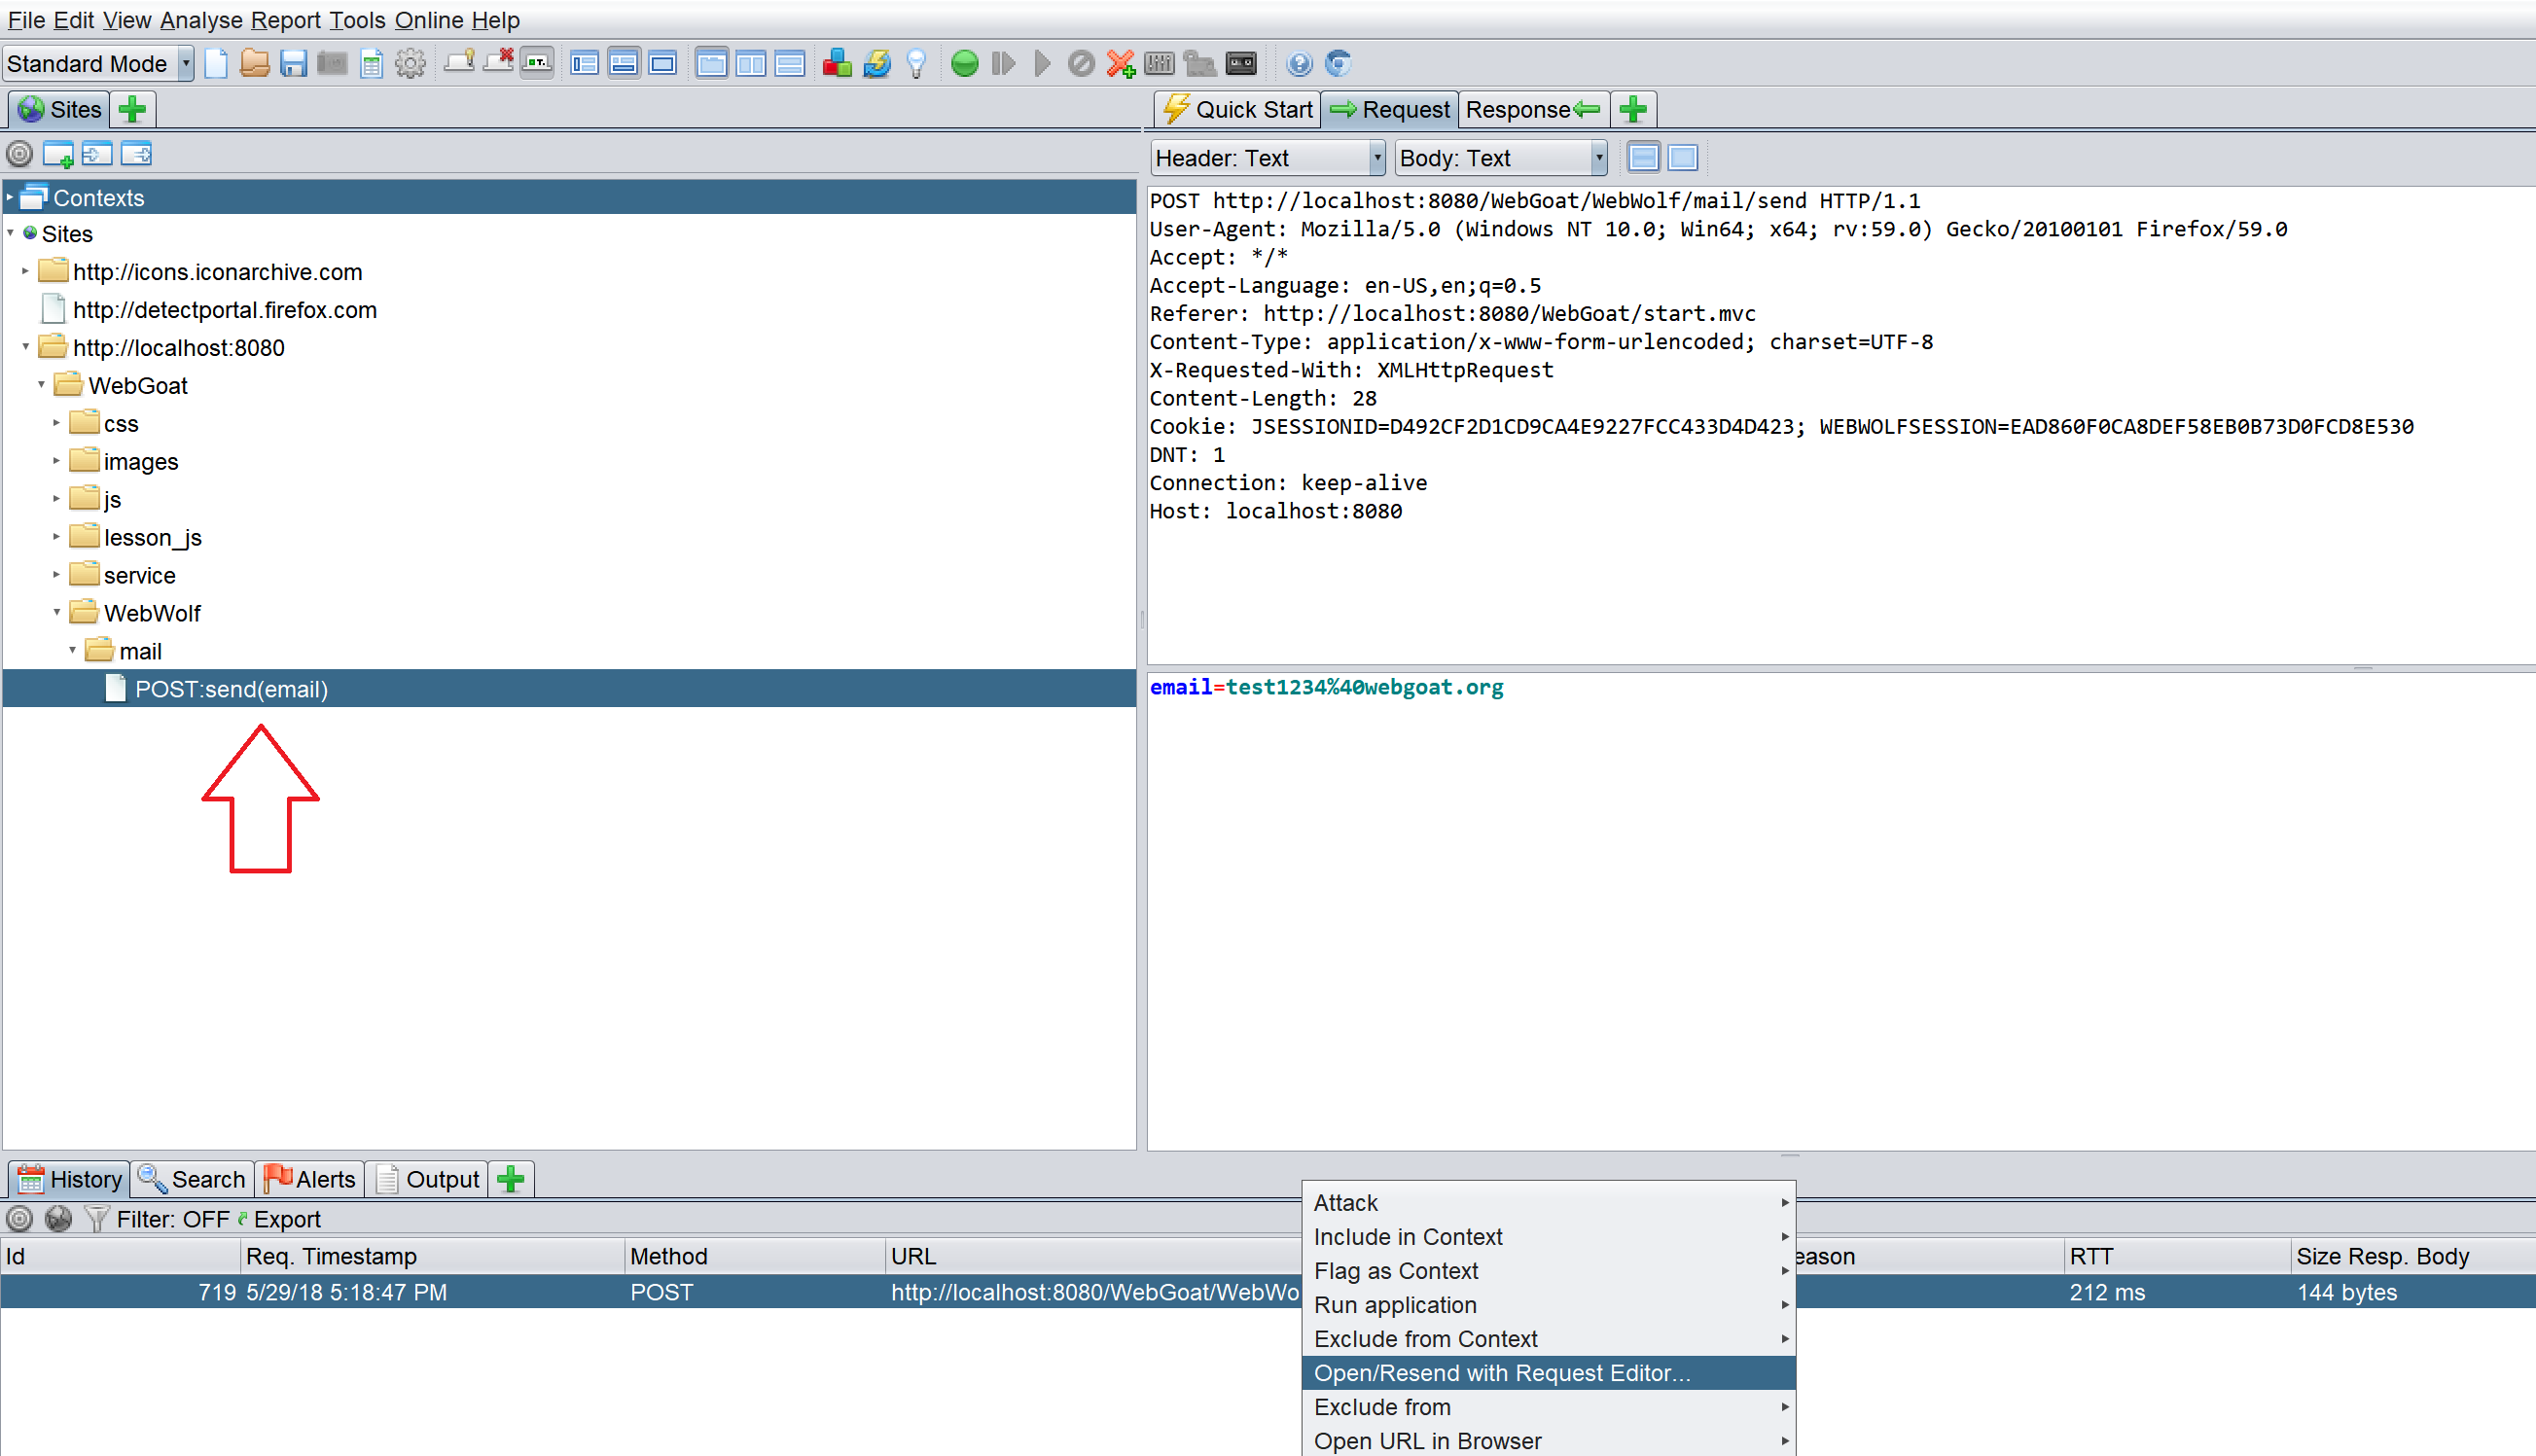Open Options with the gear icon
2536x1456 pixels.
tap(410, 64)
